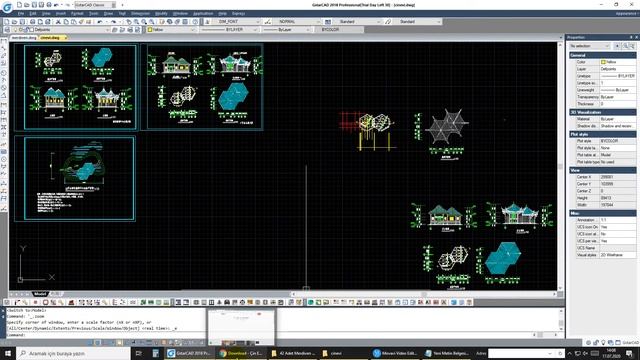Image resolution: width=640 pixels, height=360 pixels.
Task: Click the Make Object's Layer Current icon
Action: (114, 30)
